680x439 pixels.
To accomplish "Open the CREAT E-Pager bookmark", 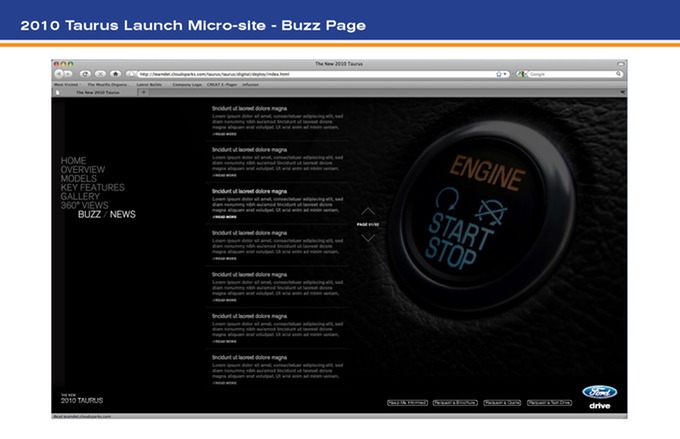I will click(222, 85).
